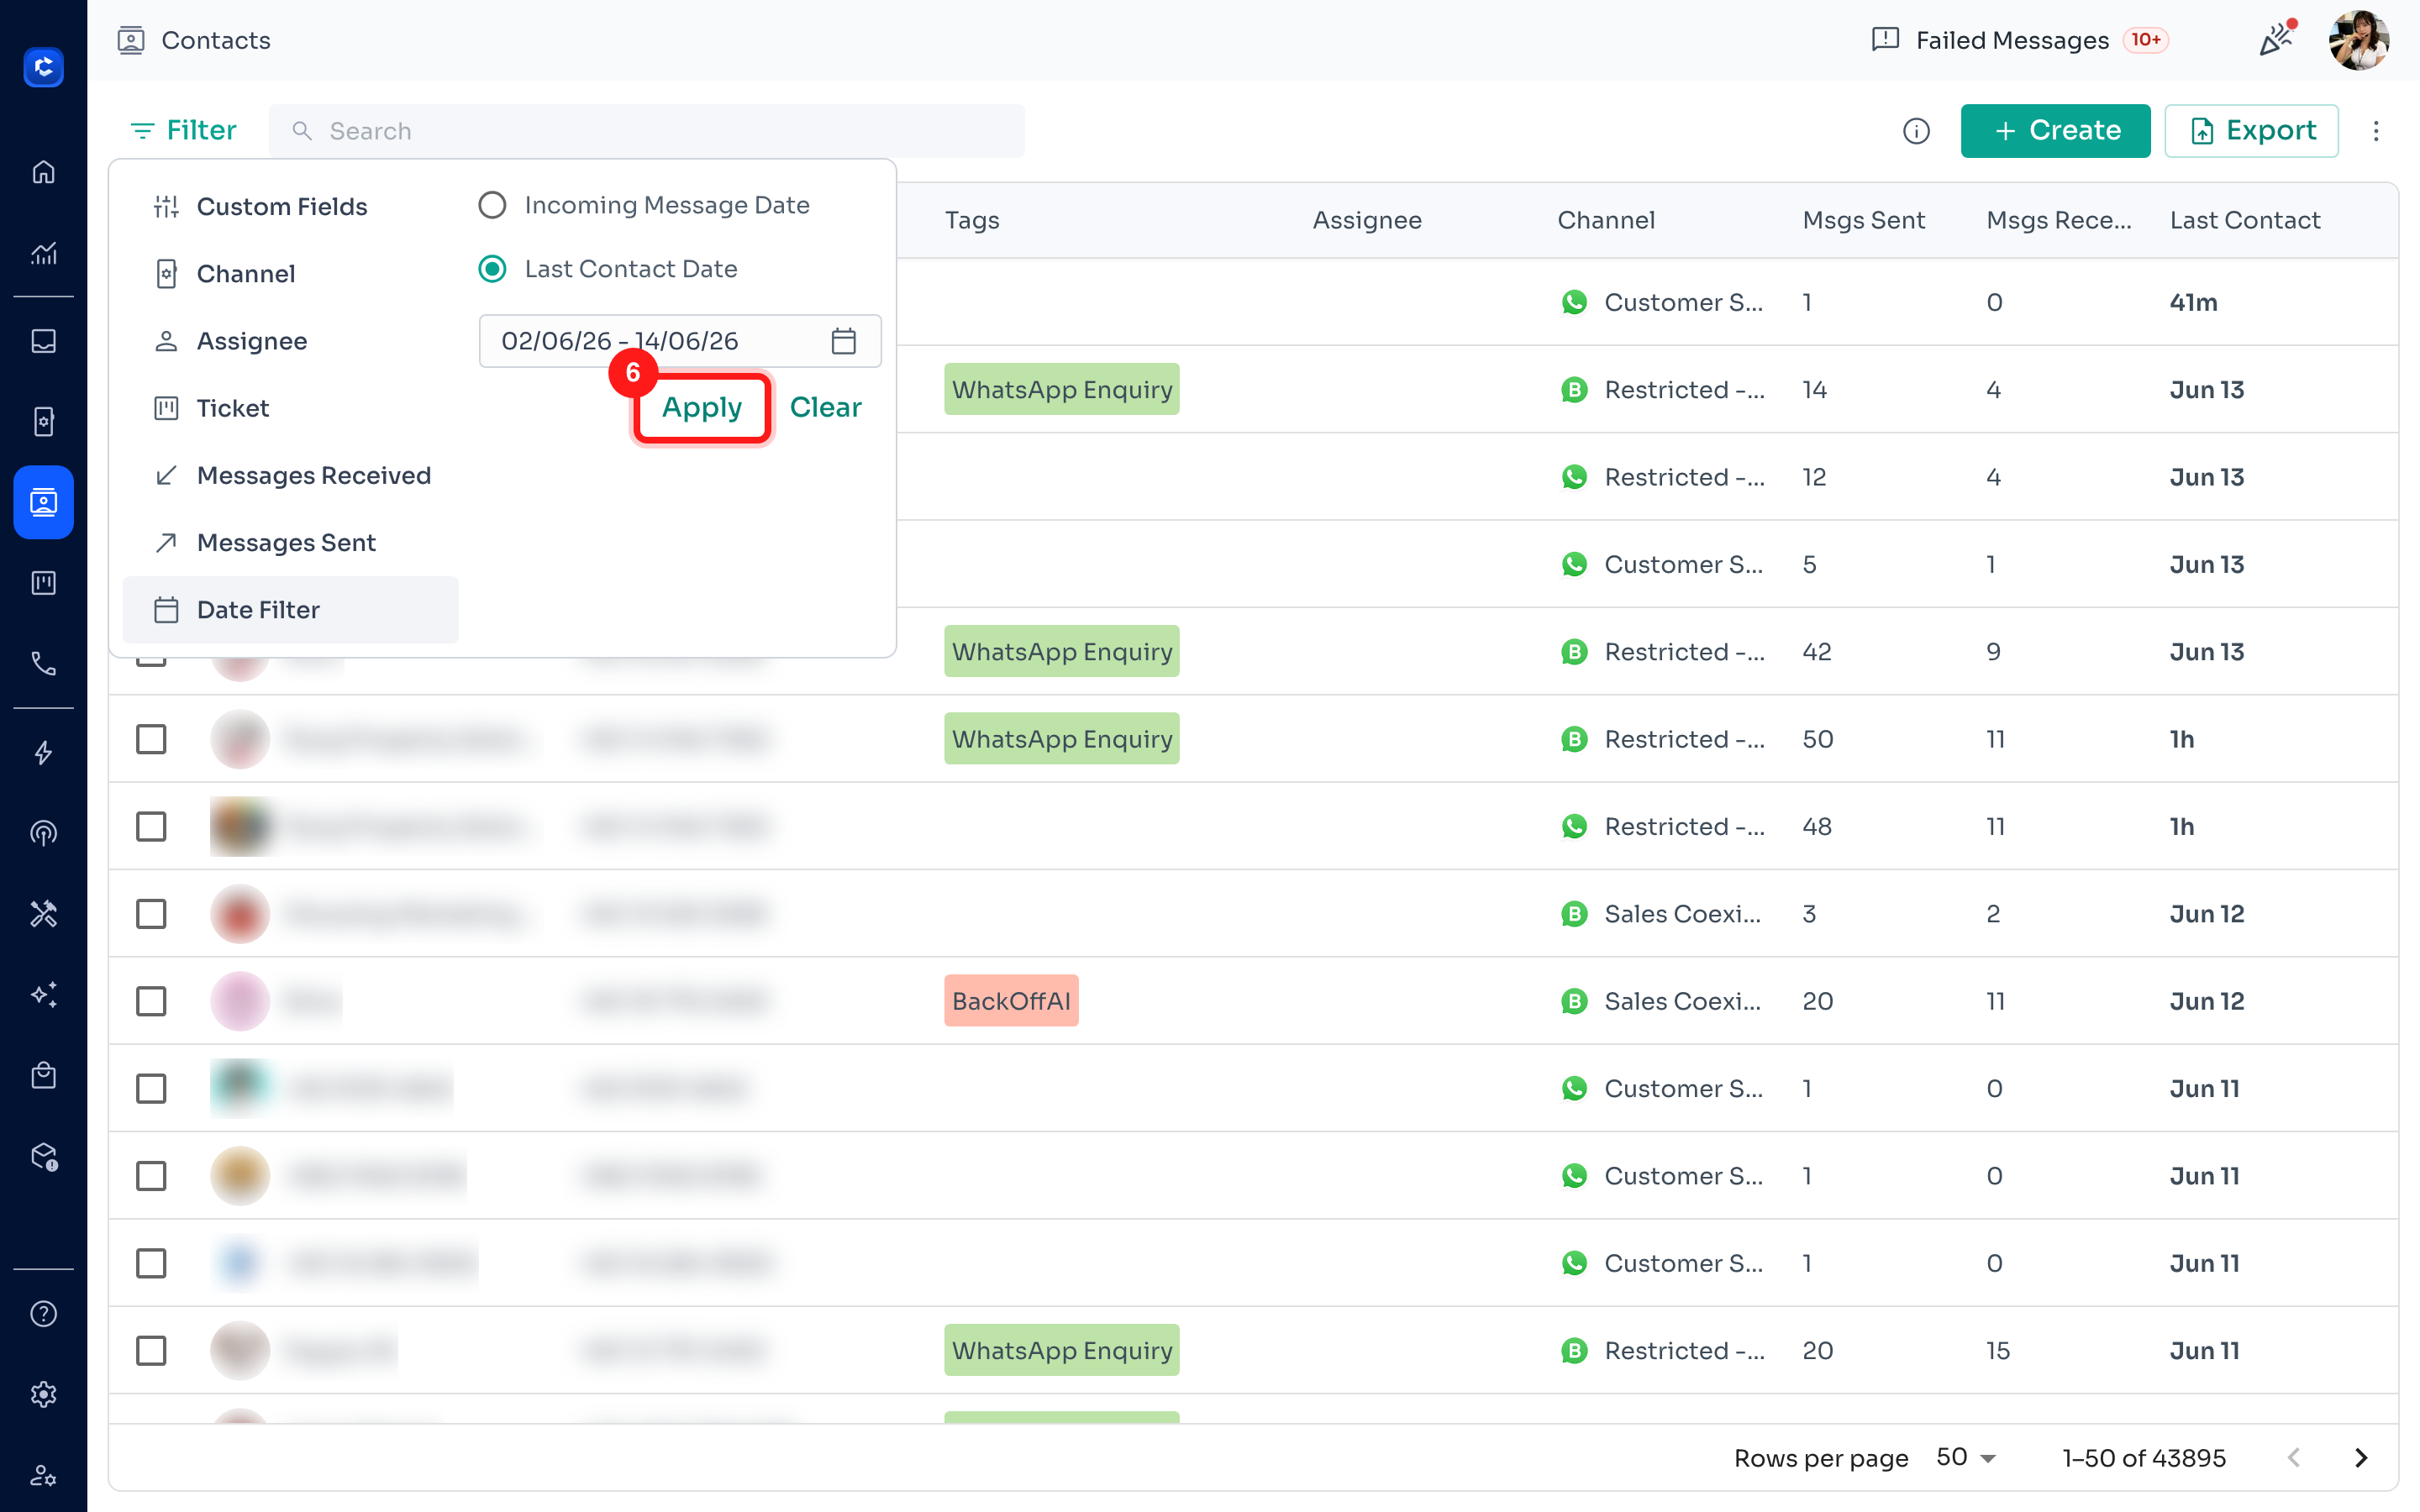Tick checkbox for the bottom Restricted row with 15 received
This screenshot has width=2420, height=1512.
[x=151, y=1350]
